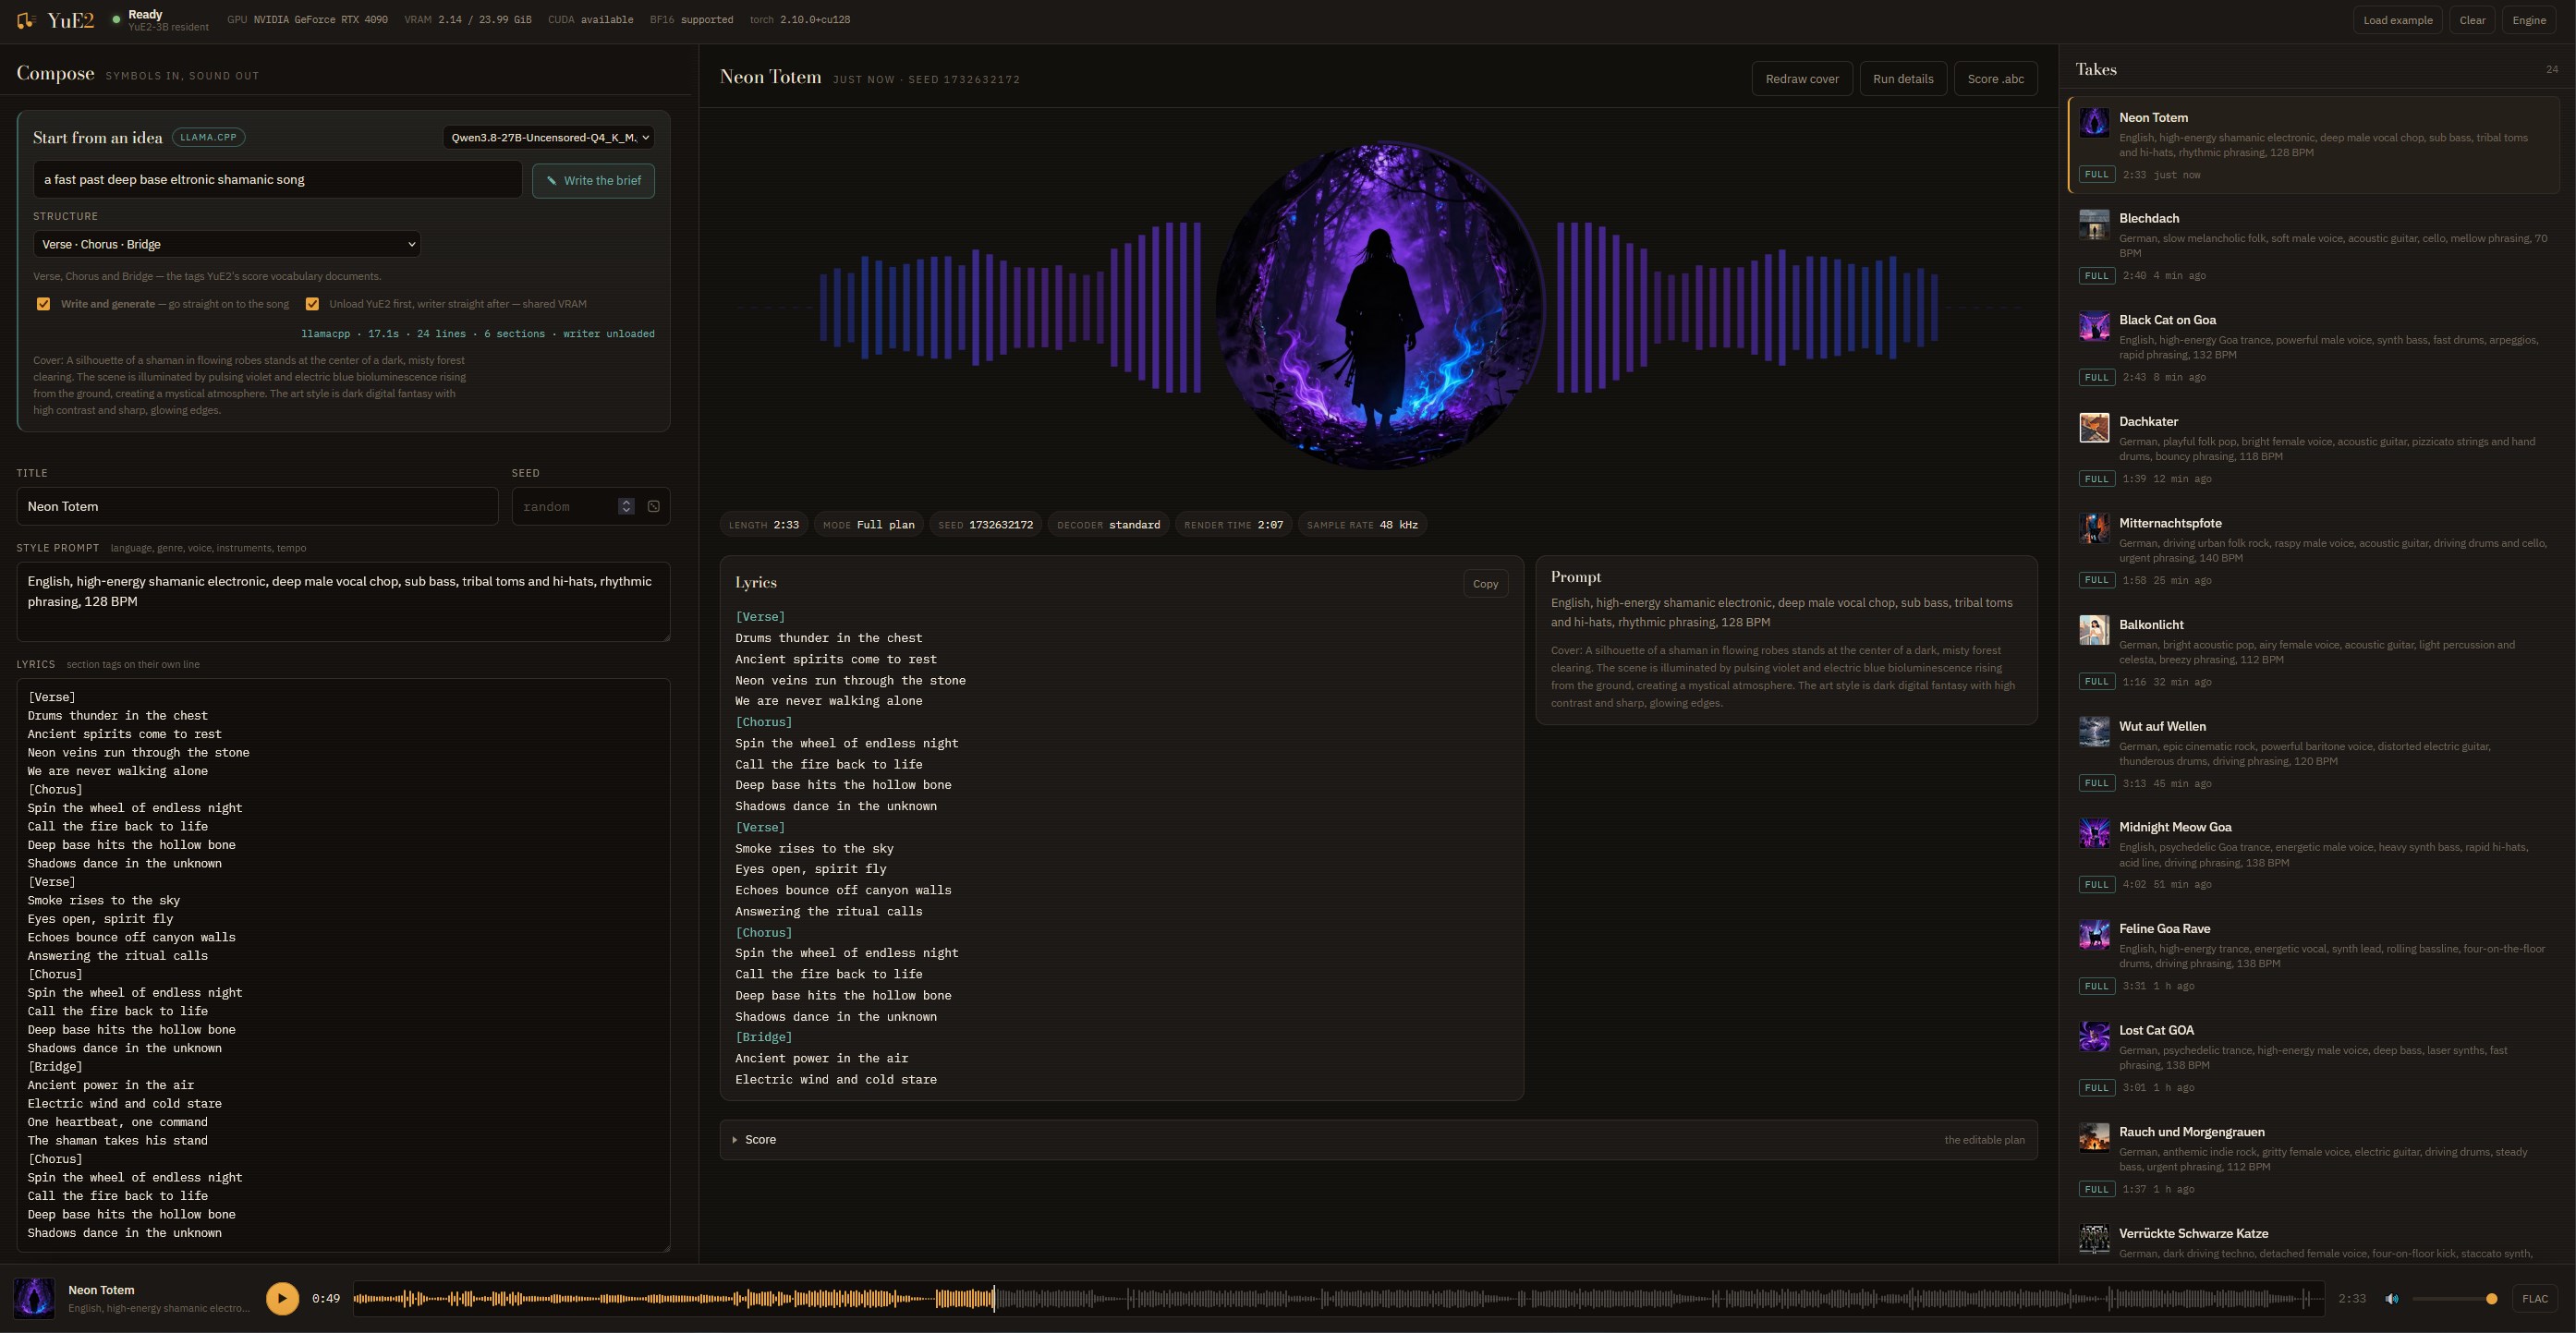Screen dimensions: 2576x1333
Task: Open Engine settings
Action: tap(2528, 20)
